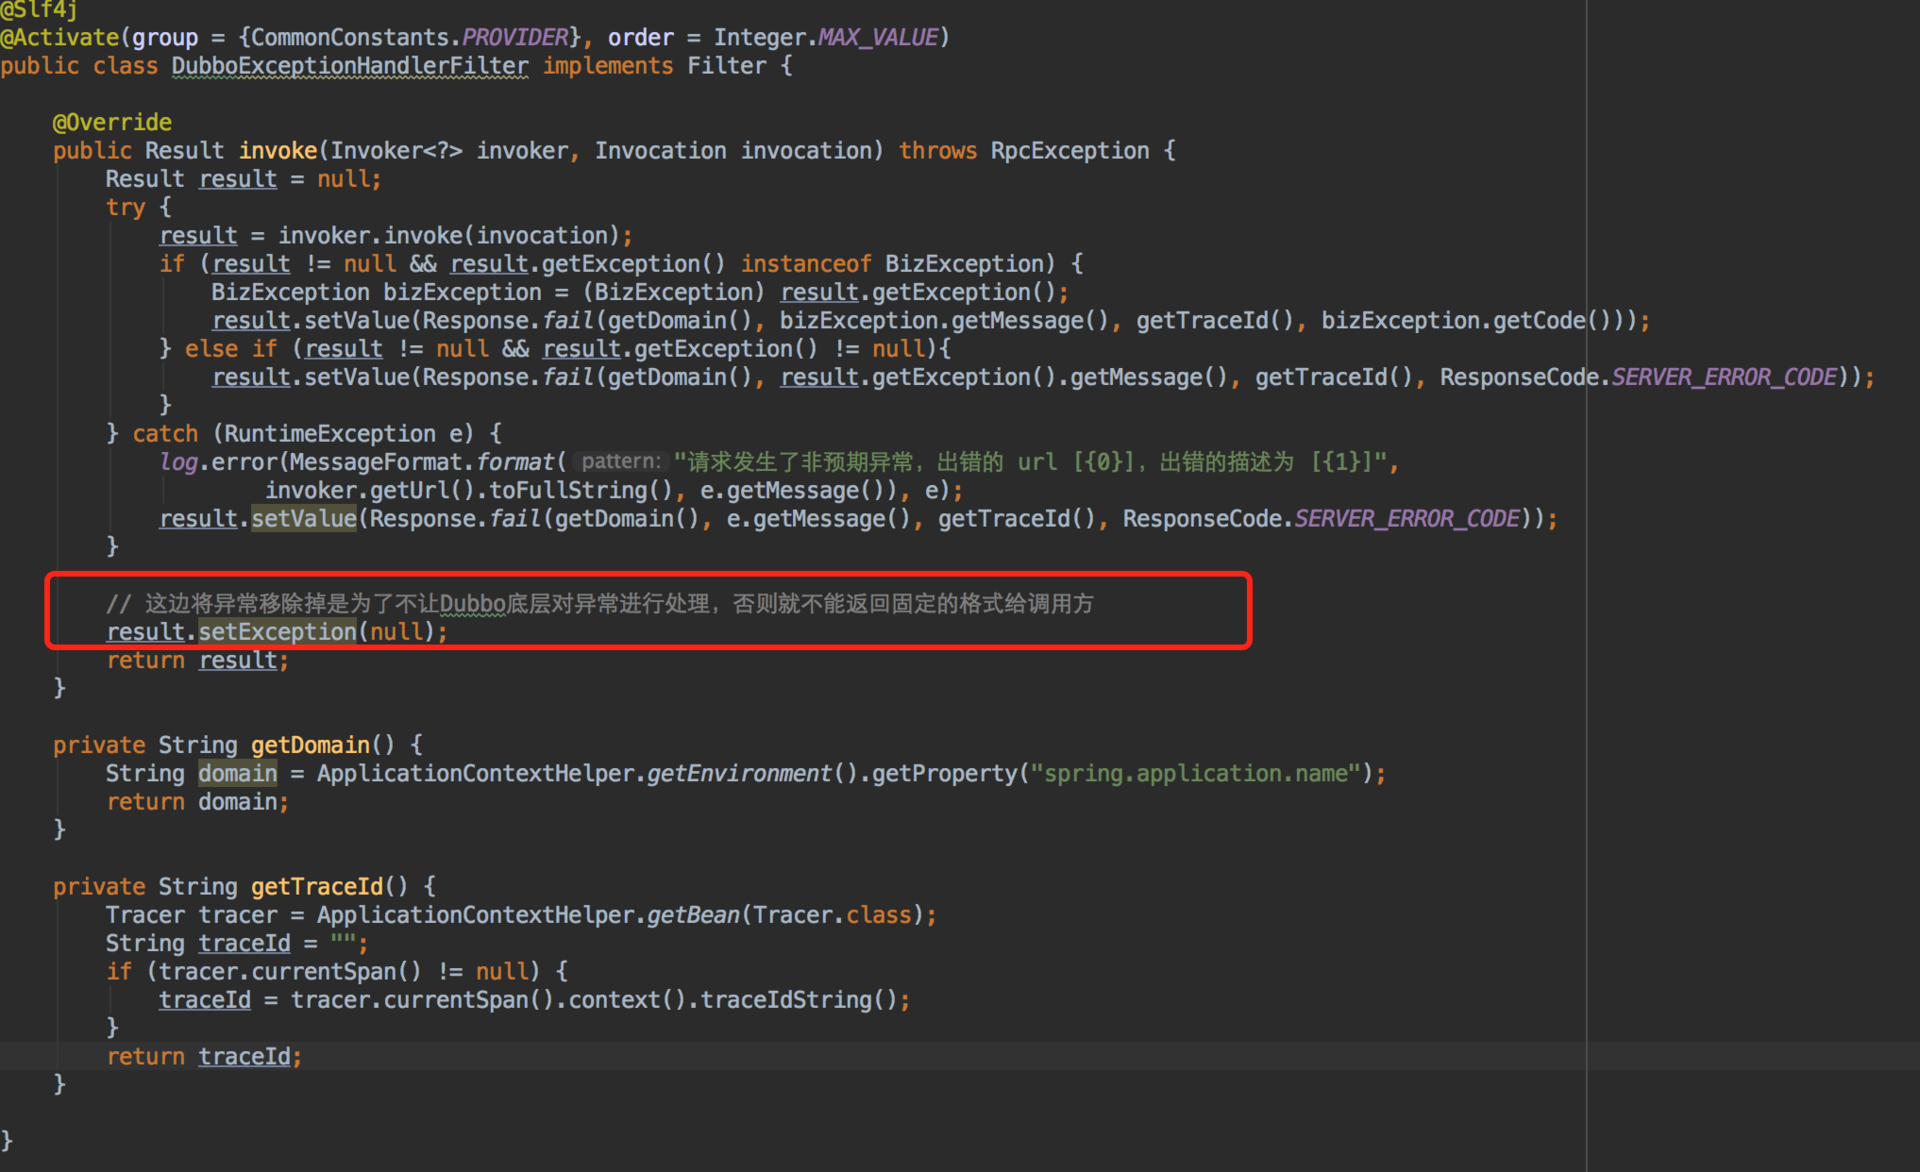Image resolution: width=1920 pixels, height=1172 pixels.
Task: Click the RpcException in throws clause
Action: (x=1069, y=151)
